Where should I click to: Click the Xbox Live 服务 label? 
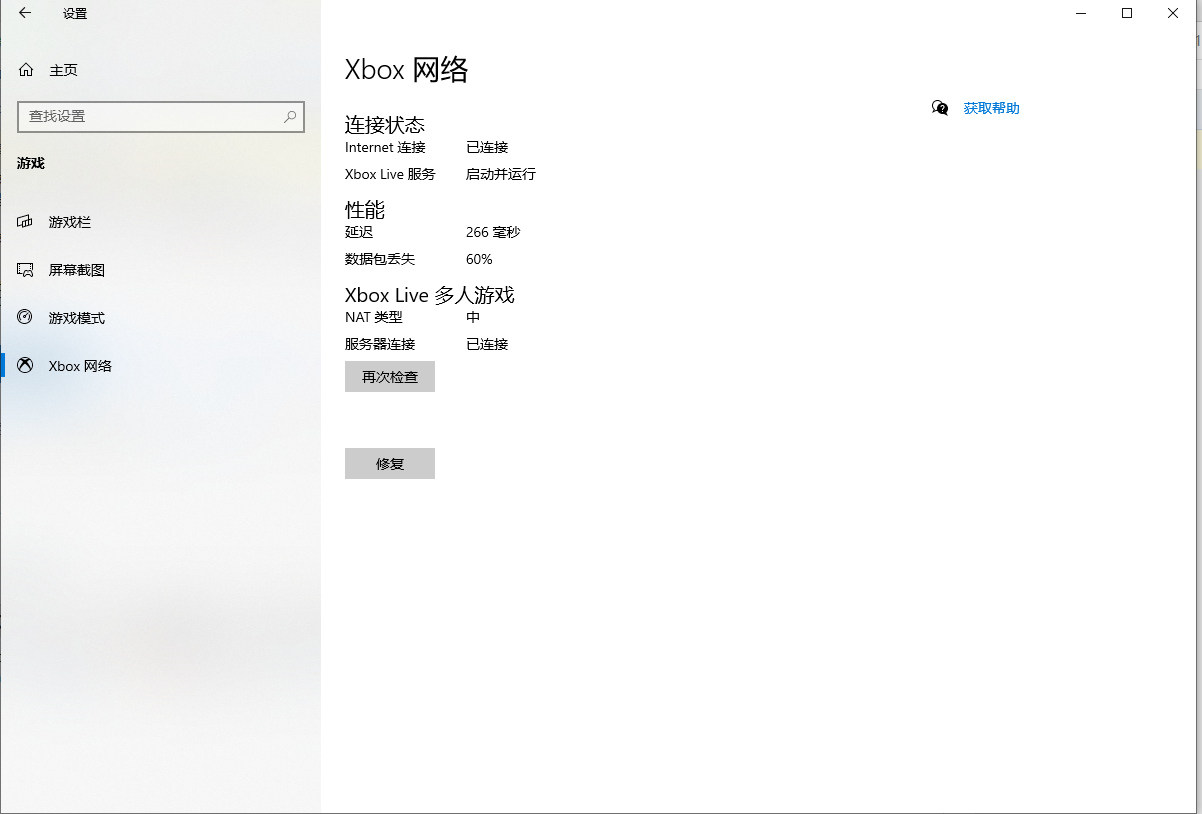[390, 174]
